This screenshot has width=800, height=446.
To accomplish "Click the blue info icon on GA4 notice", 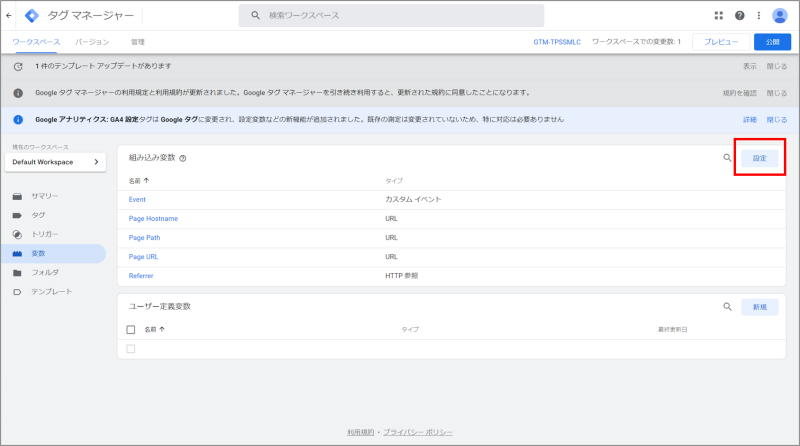I will pos(18,119).
